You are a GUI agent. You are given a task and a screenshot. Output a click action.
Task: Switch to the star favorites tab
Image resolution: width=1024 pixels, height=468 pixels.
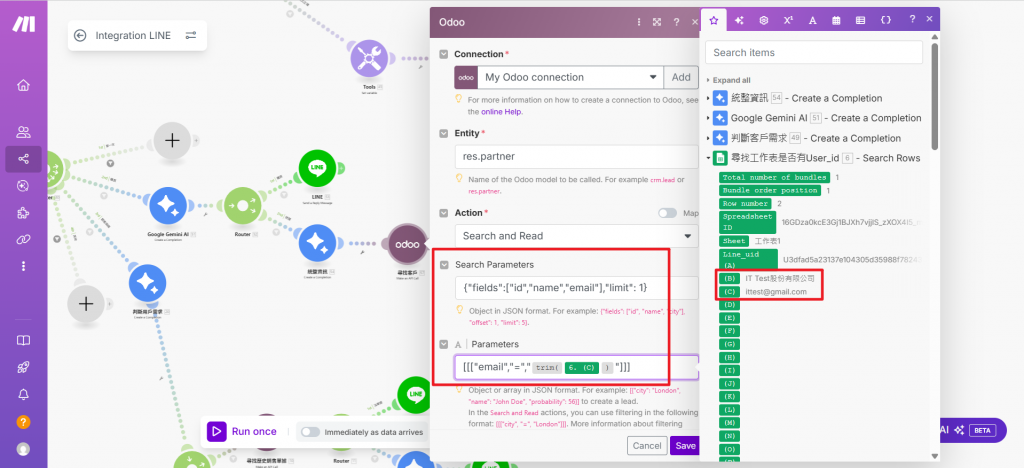pos(714,20)
